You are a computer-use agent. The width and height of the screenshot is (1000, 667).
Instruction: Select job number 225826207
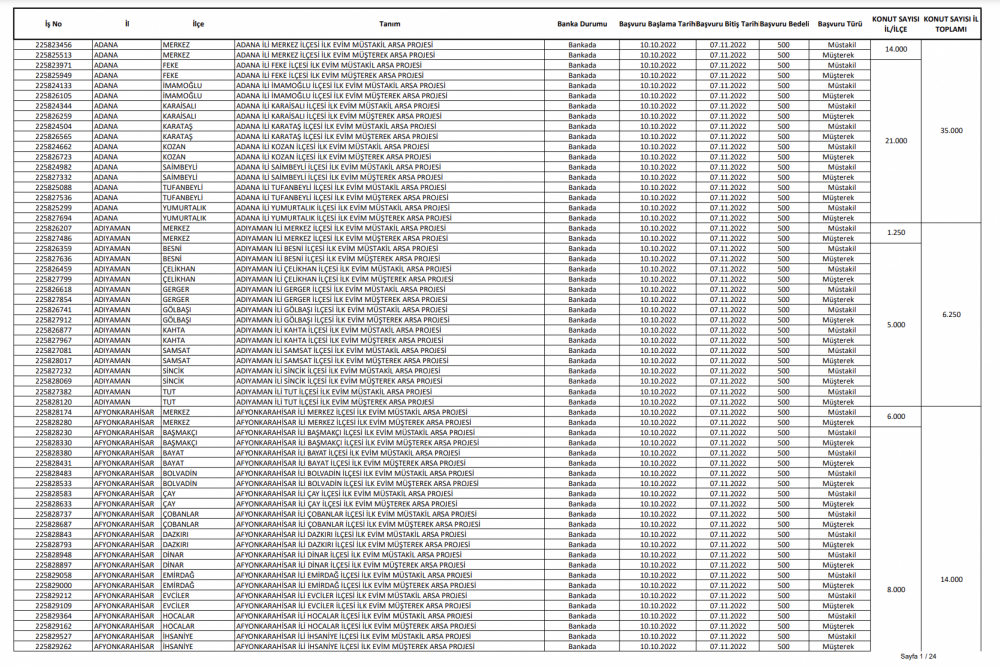point(54,228)
